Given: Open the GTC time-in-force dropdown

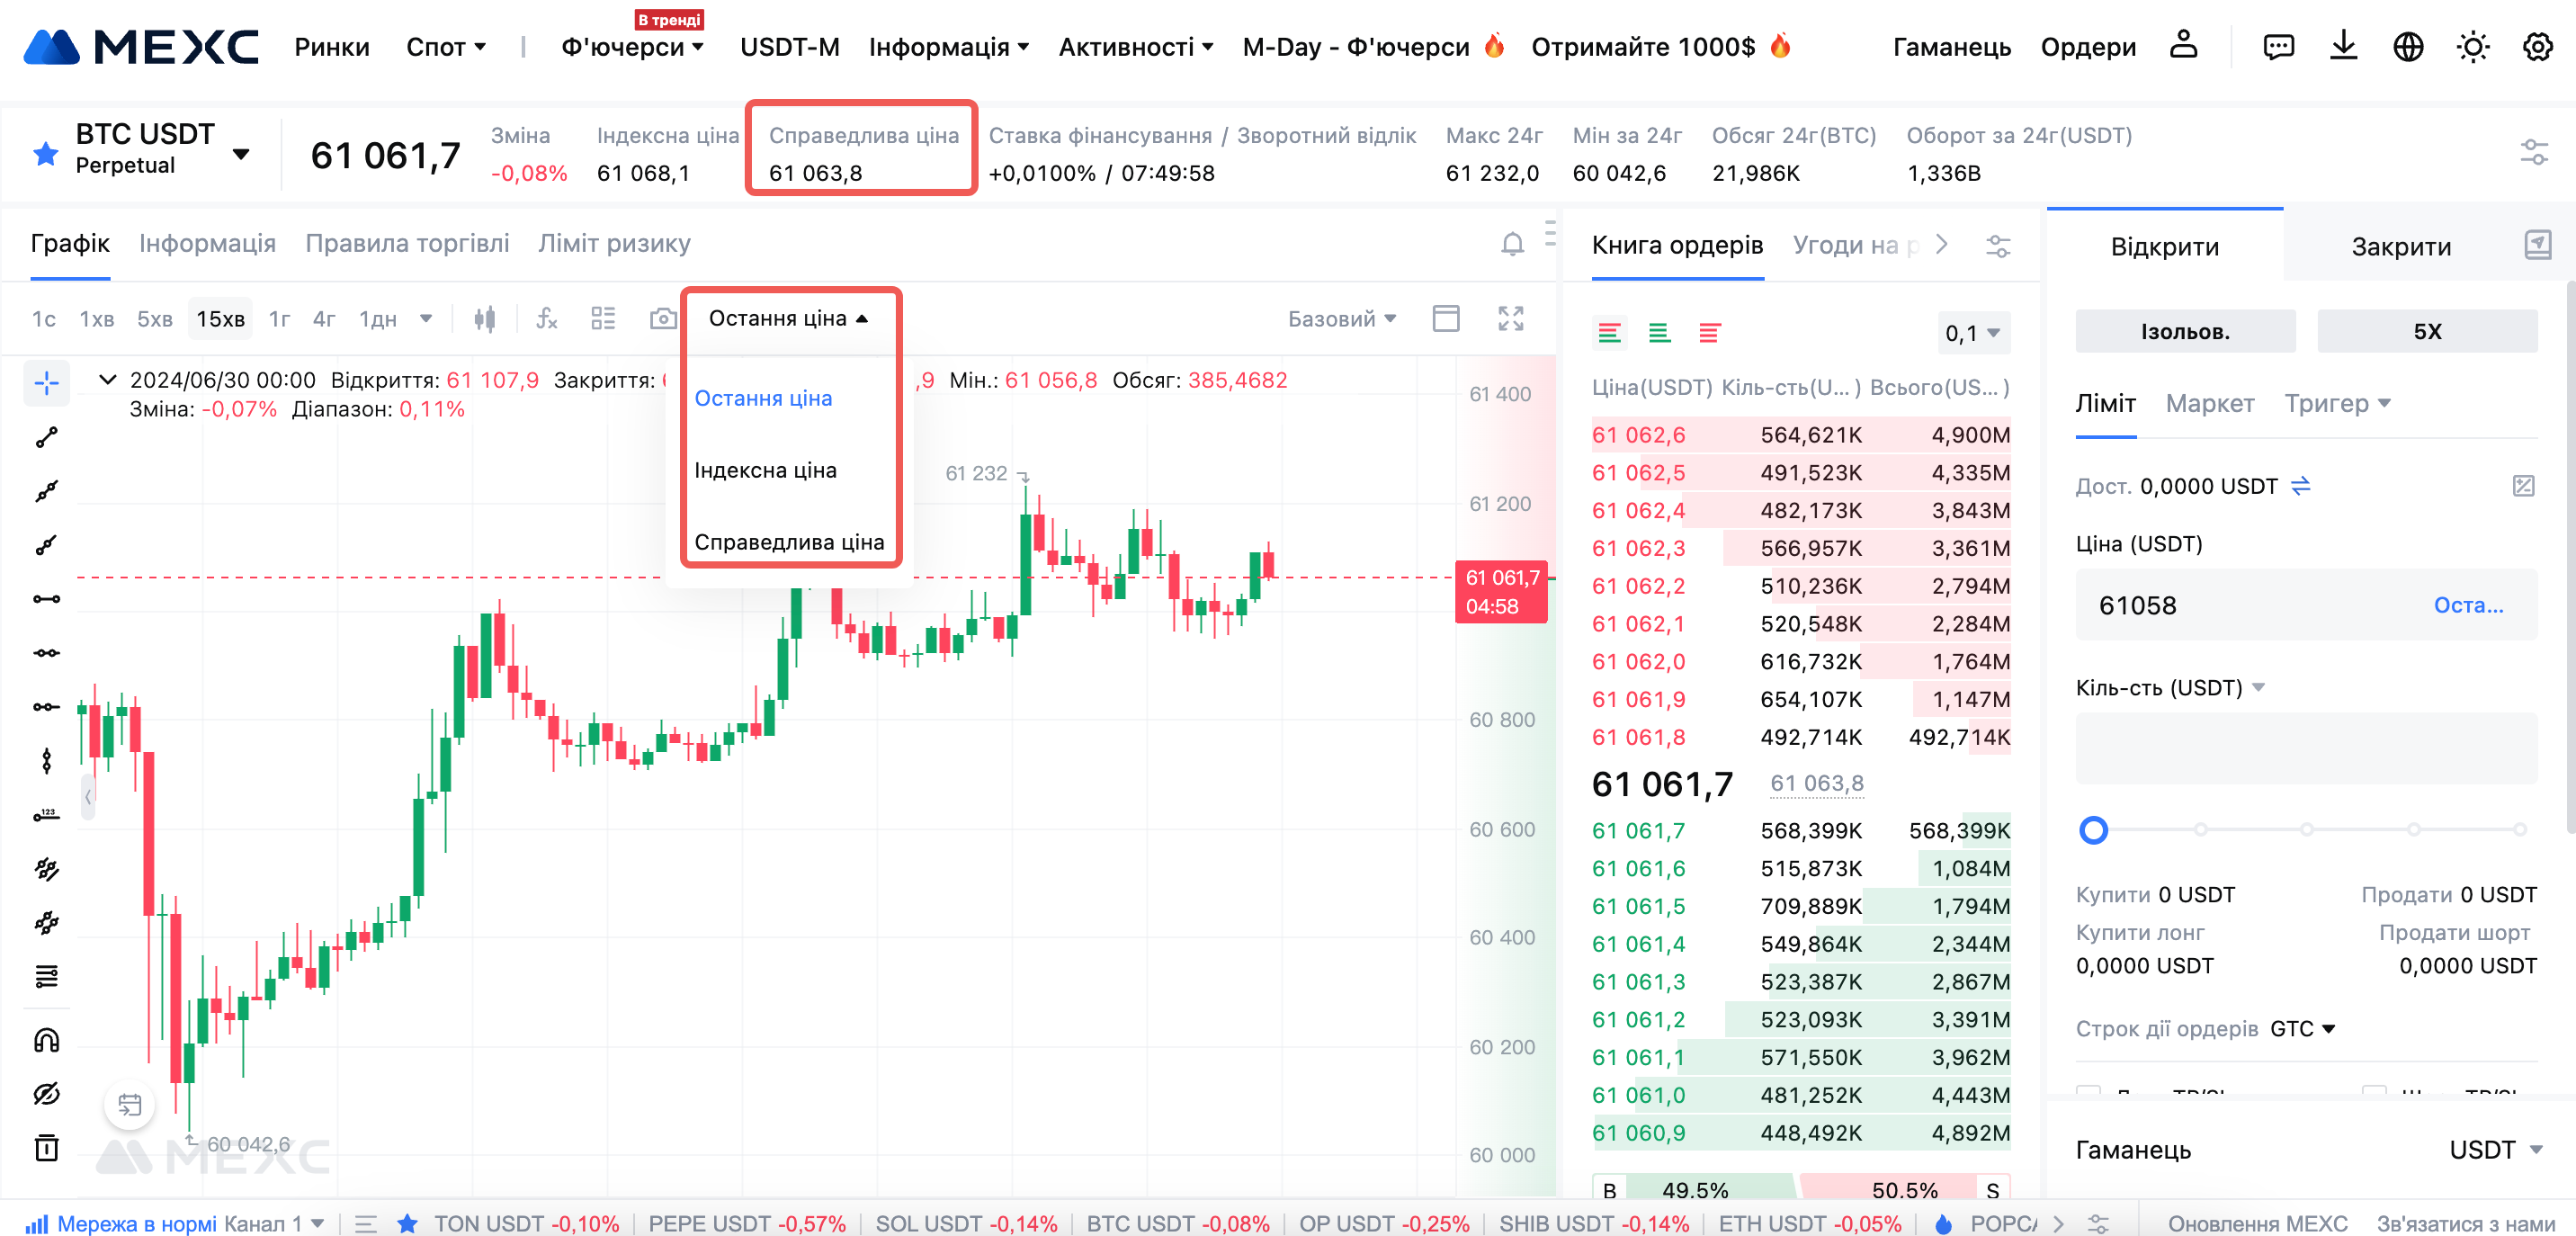Looking at the screenshot, I should pos(2302,1029).
